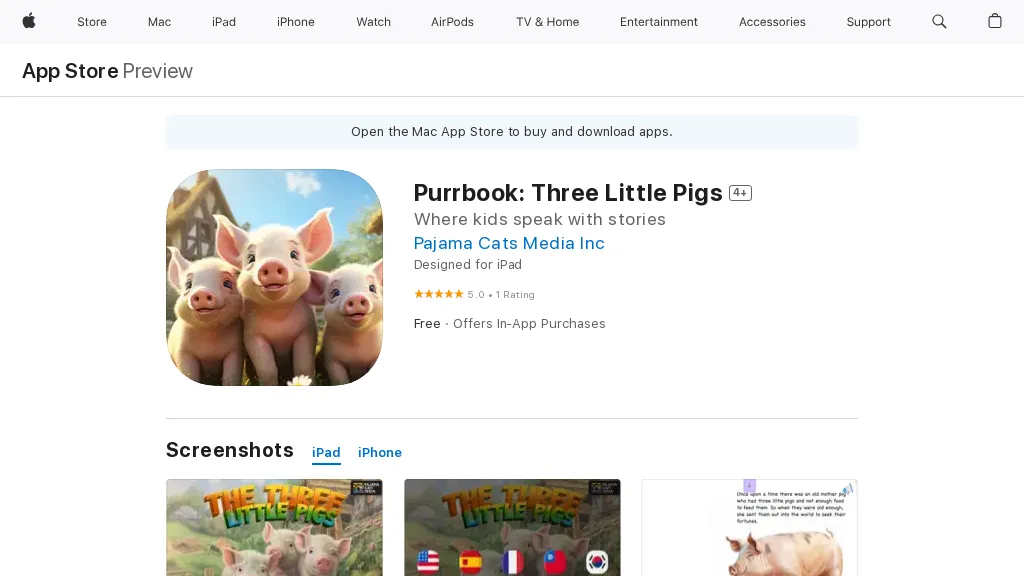Image resolution: width=1024 pixels, height=576 pixels.
Task: Open the iPad navigation menu item
Action: pos(223,22)
